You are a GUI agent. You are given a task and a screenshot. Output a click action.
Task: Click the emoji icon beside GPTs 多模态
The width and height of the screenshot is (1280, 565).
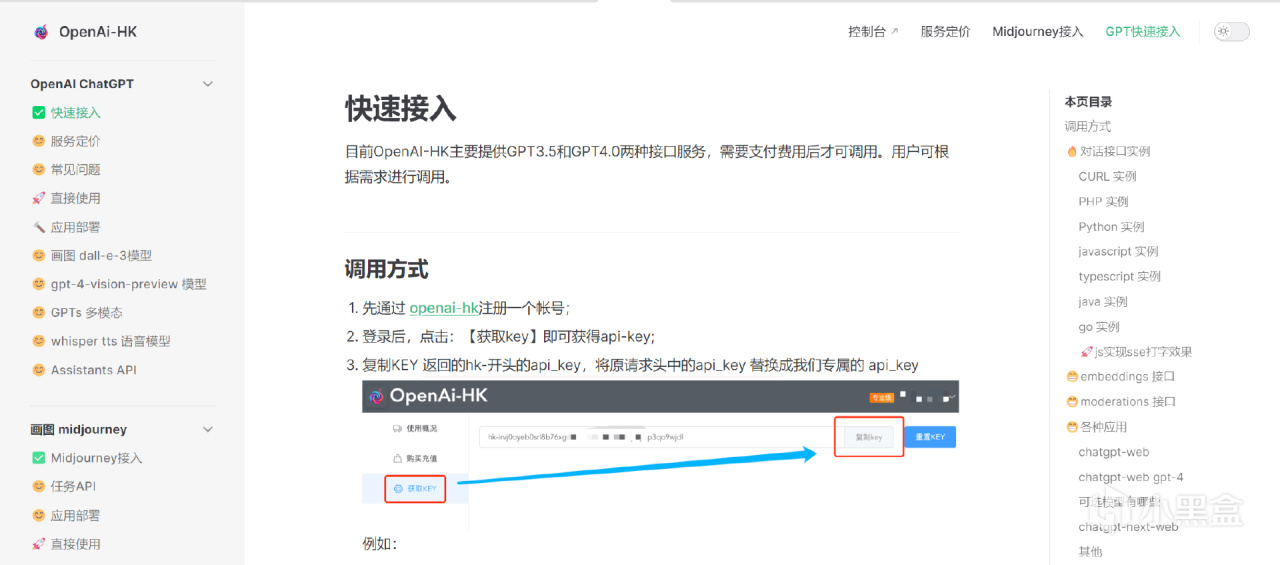(x=39, y=313)
